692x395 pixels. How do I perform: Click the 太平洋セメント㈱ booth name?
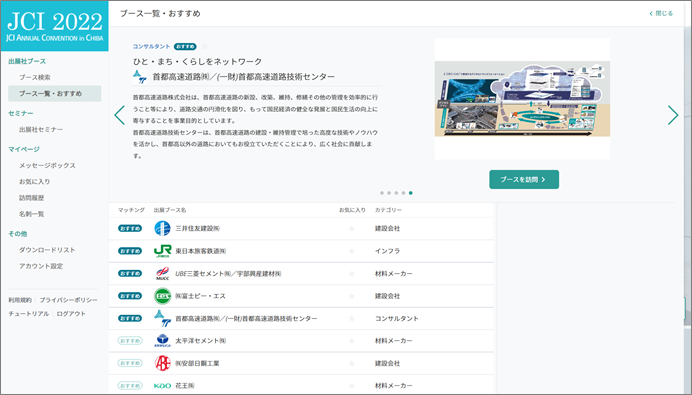(x=201, y=341)
